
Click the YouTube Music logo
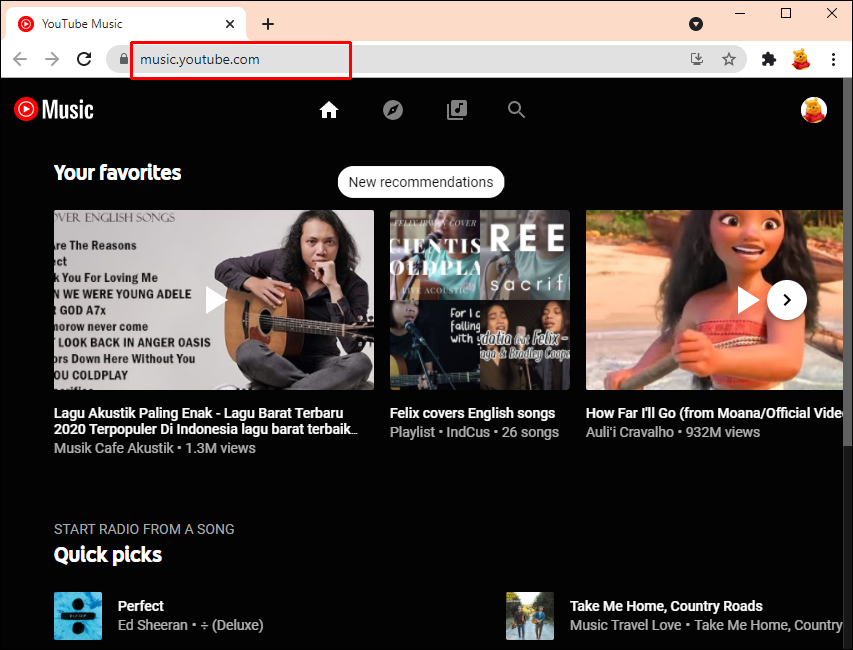click(54, 110)
